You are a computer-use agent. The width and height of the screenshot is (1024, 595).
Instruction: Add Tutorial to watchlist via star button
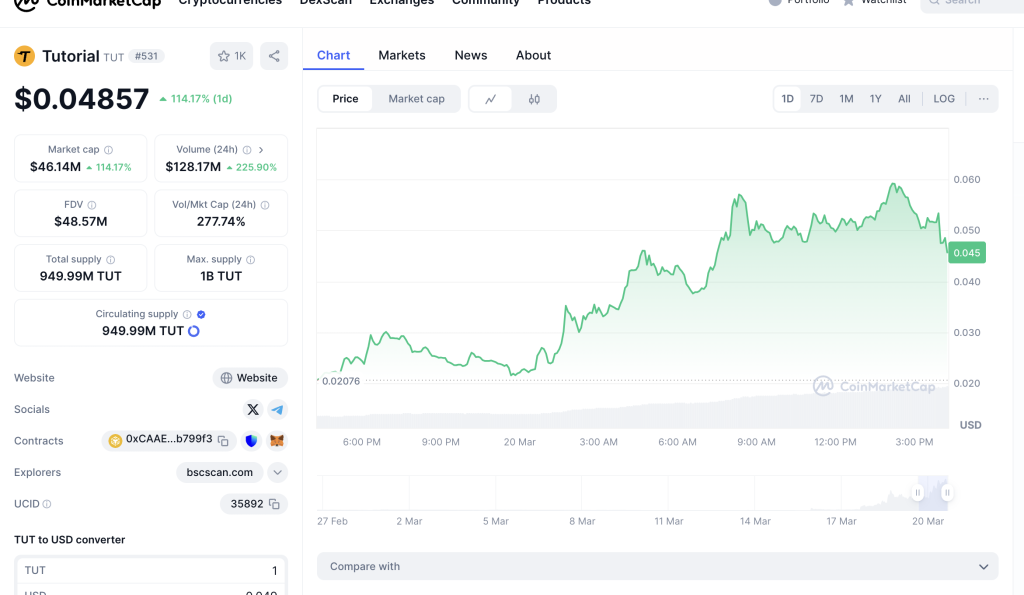[231, 56]
